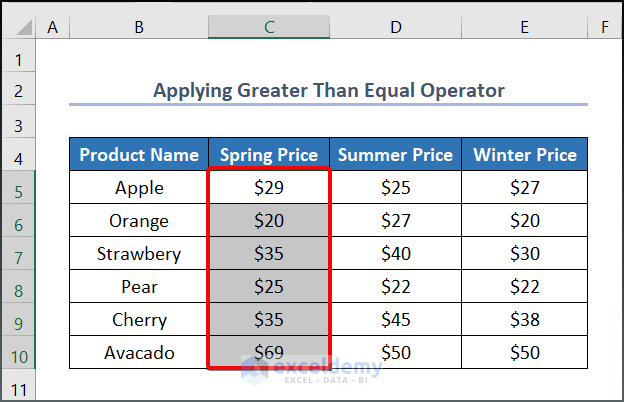Select Cherry winter price $38 cell

coord(524,320)
